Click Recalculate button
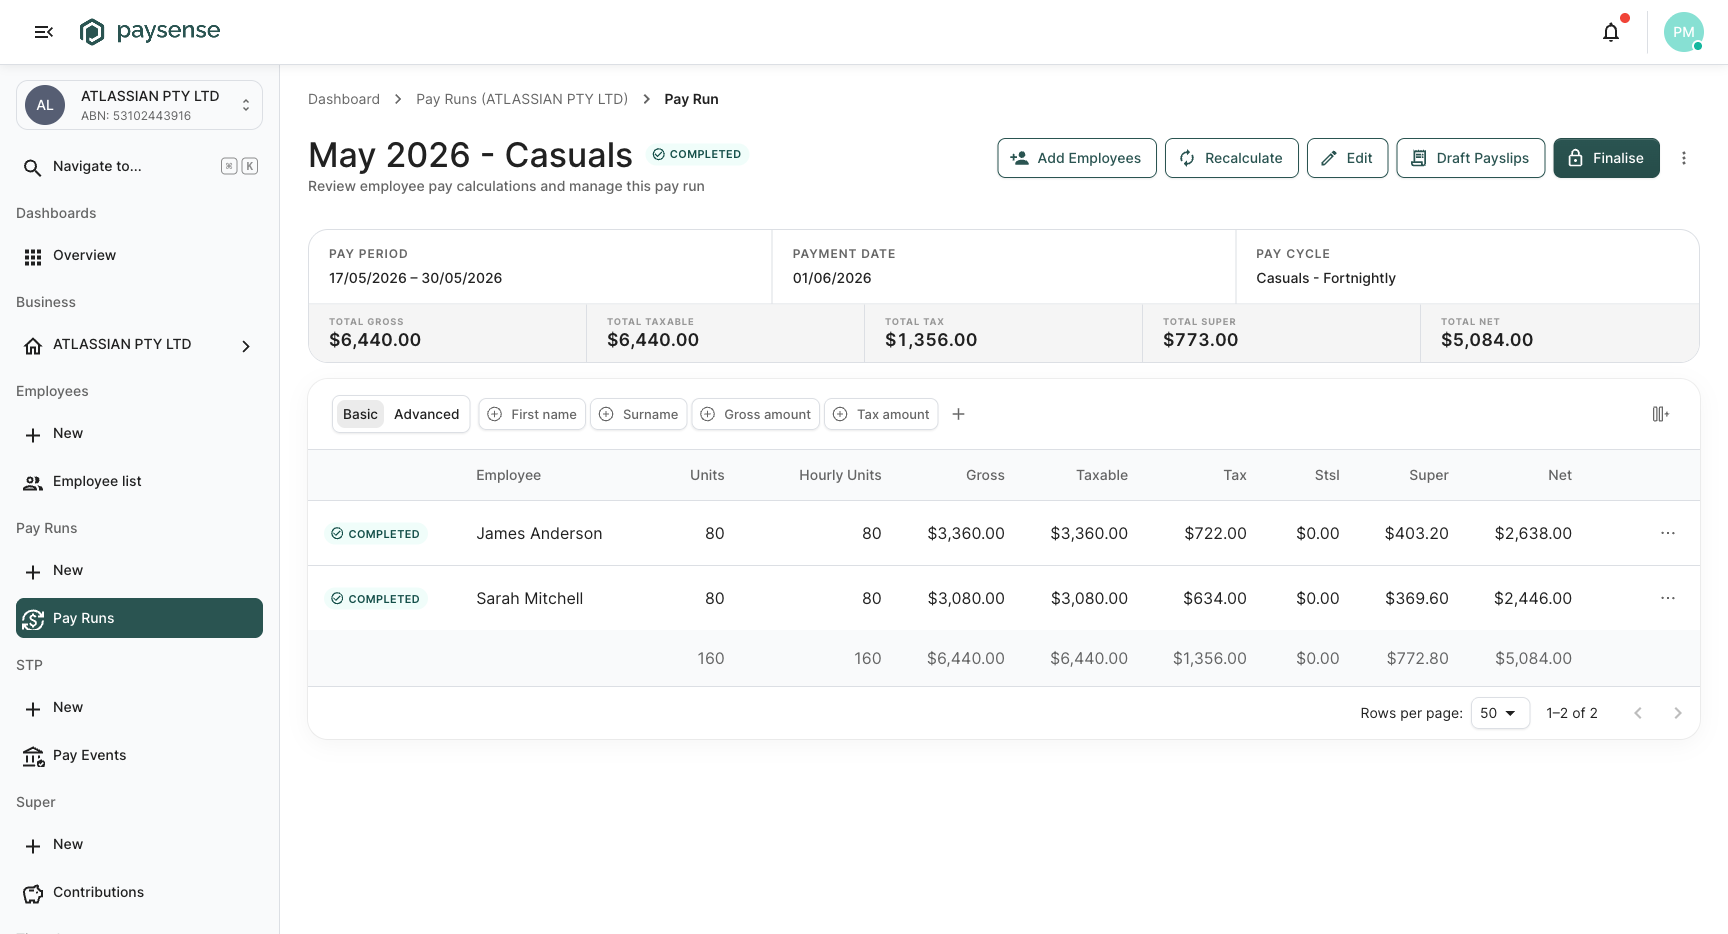This screenshot has width=1728, height=934. (x=1232, y=158)
